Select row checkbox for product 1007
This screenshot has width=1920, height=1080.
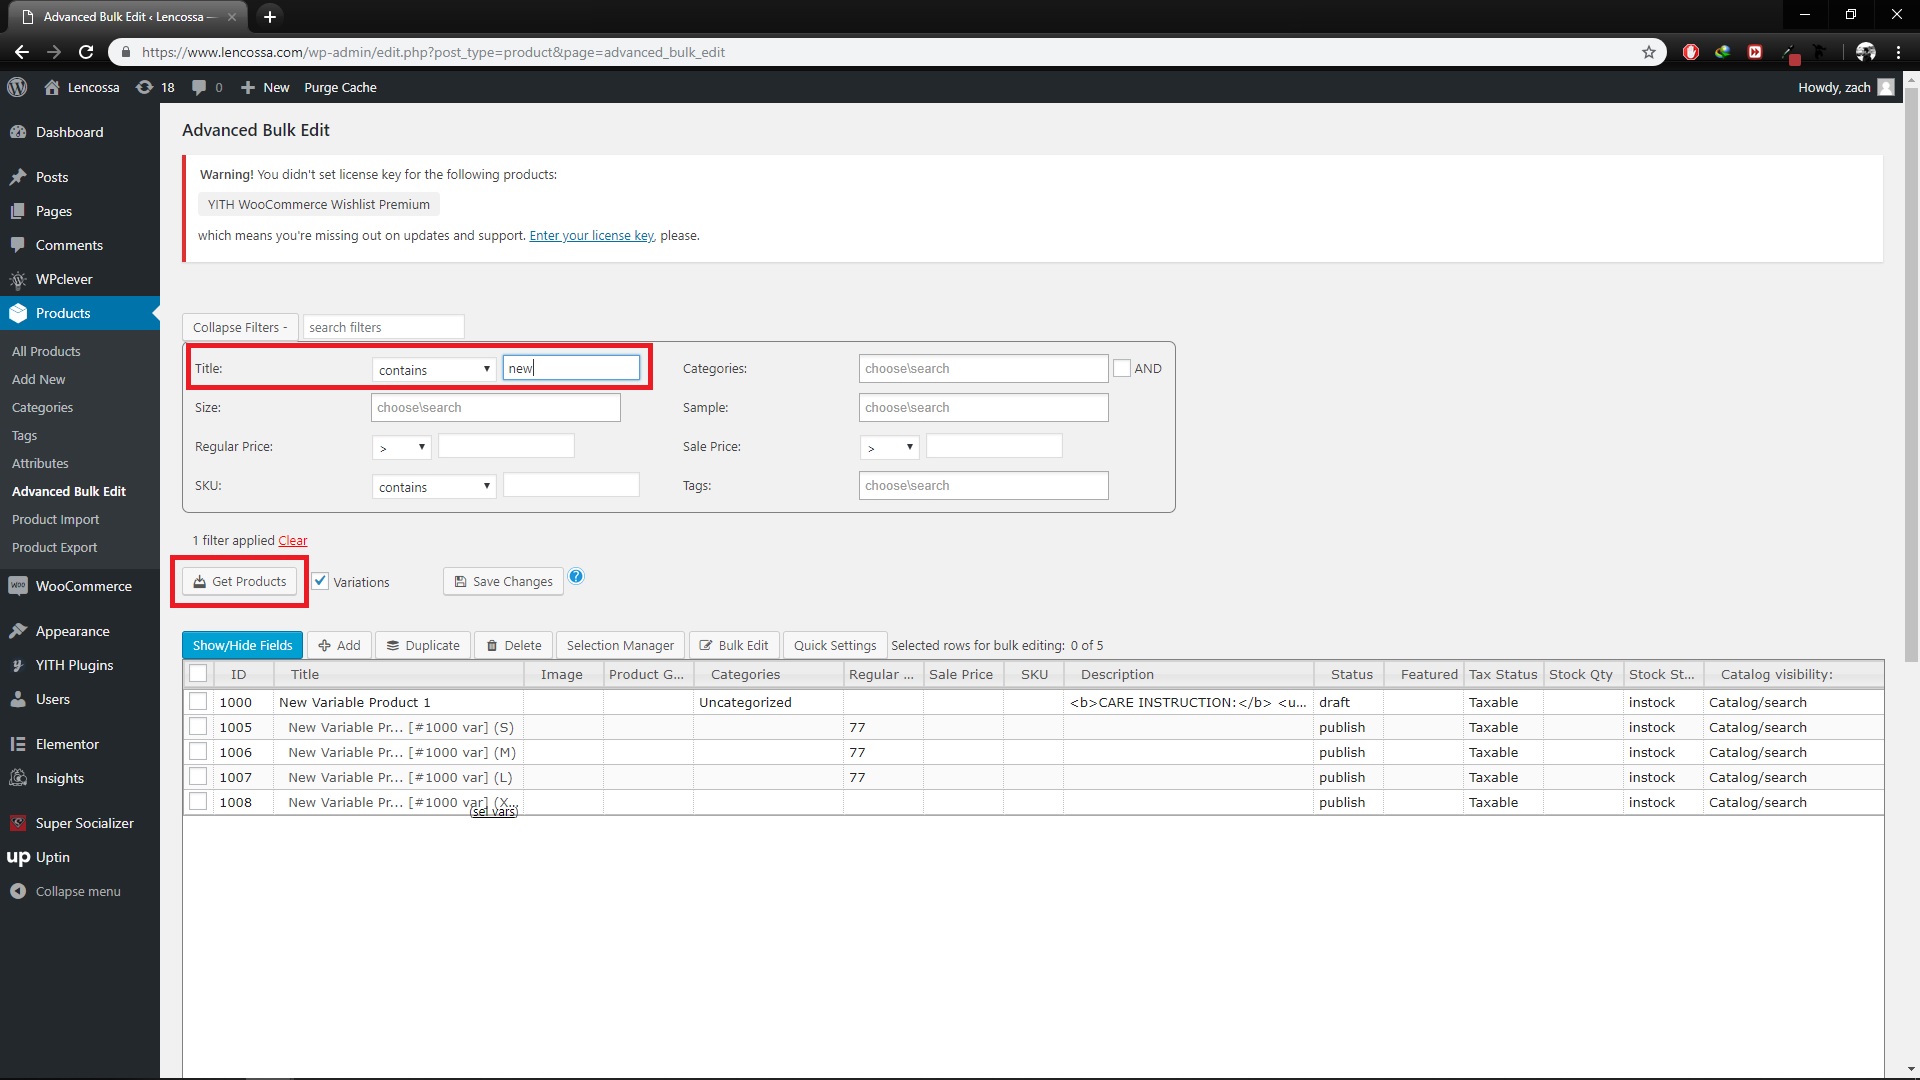pyautogui.click(x=198, y=777)
